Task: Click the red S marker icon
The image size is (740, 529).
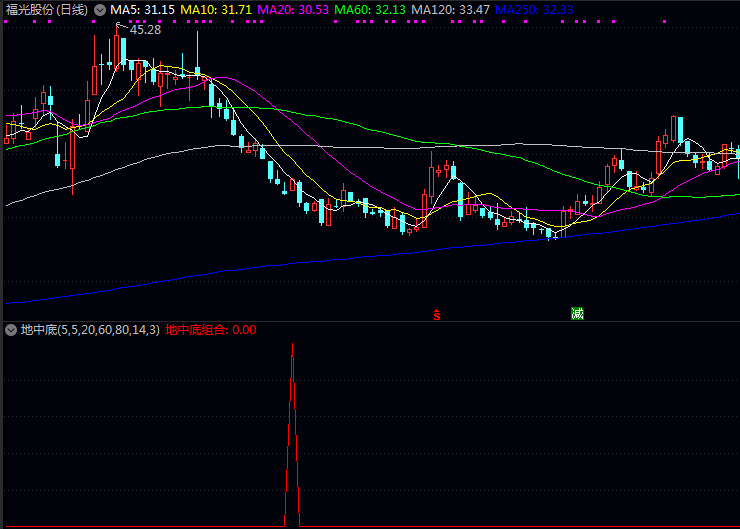Action: (x=437, y=314)
